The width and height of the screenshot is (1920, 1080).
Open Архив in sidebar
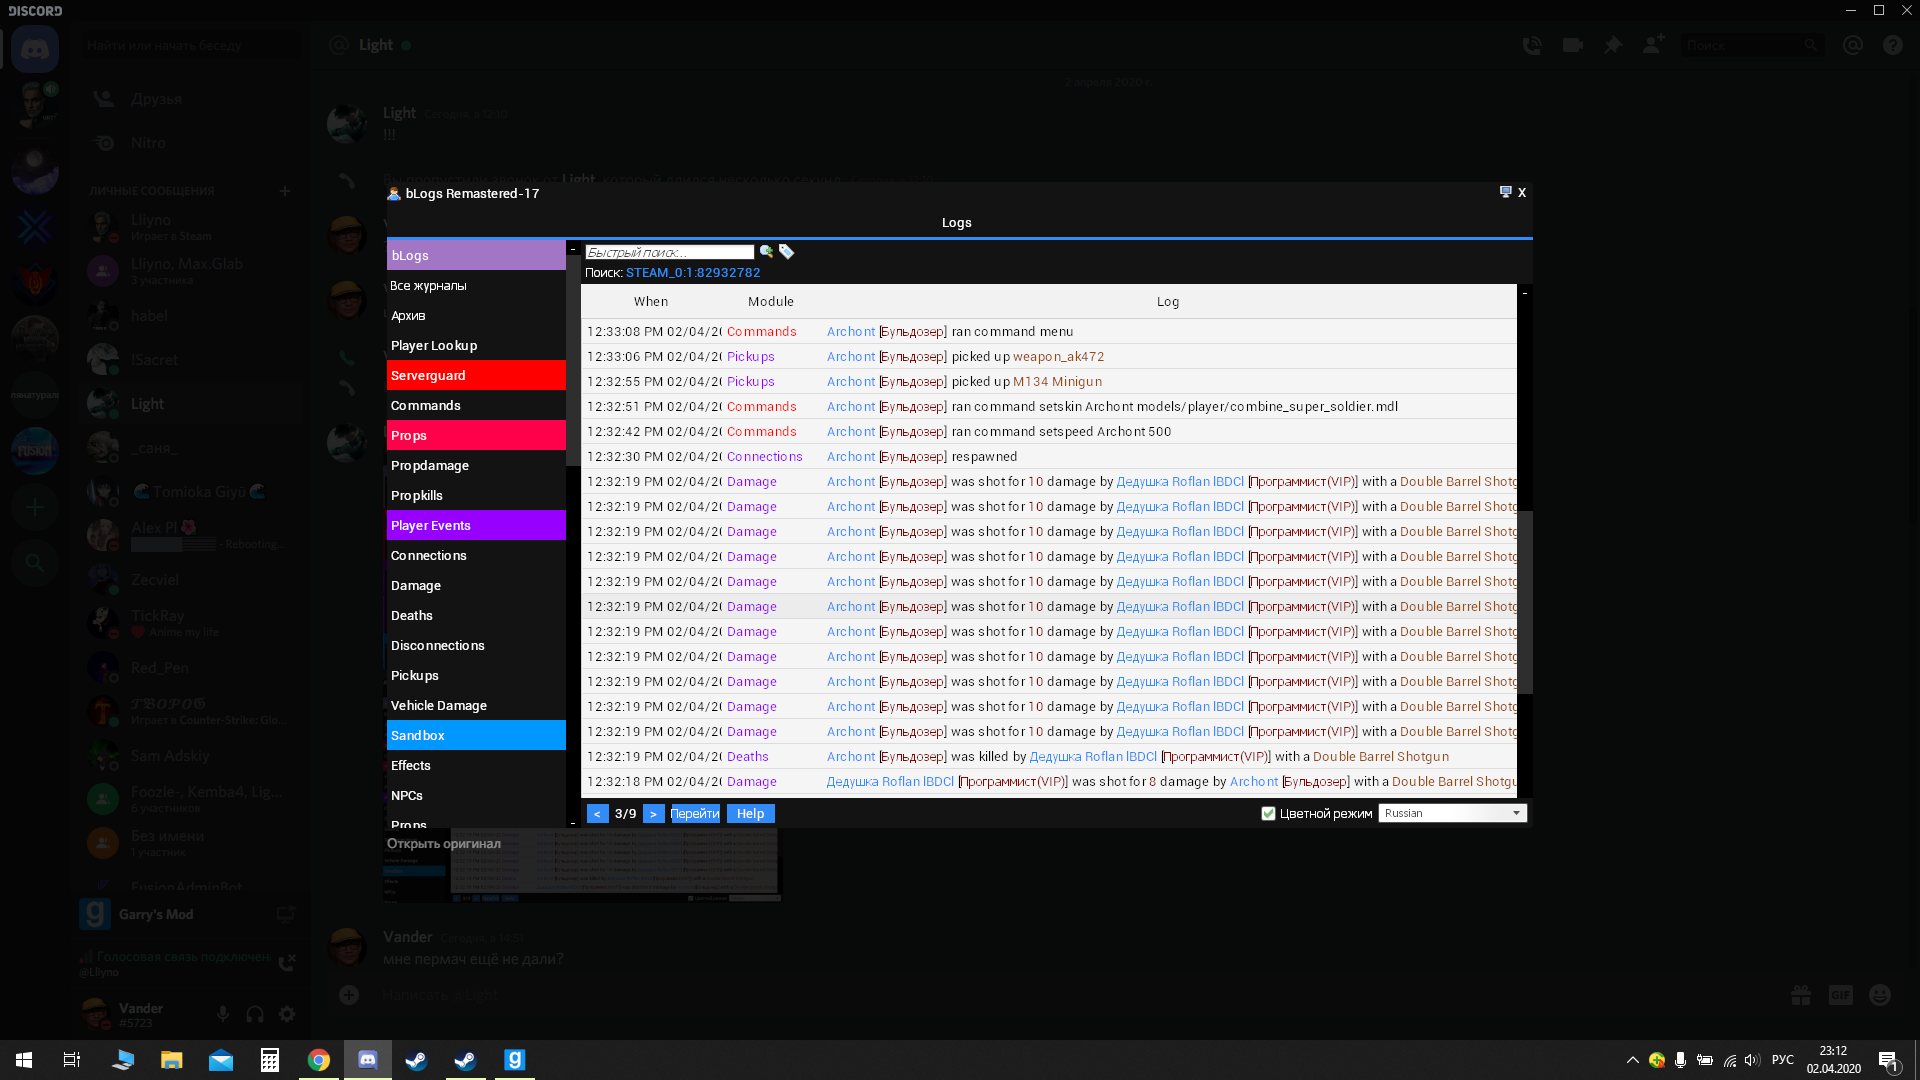476,315
